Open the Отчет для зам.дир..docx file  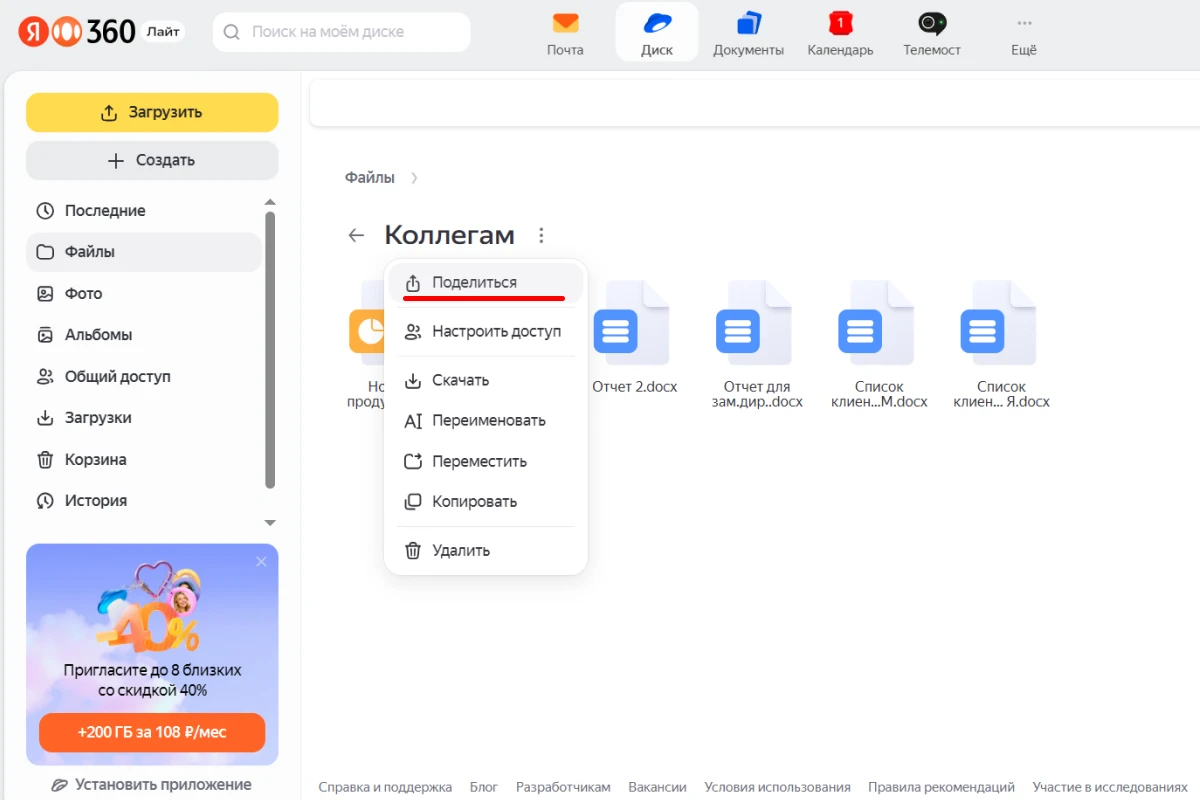pyautogui.click(x=757, y=344)
